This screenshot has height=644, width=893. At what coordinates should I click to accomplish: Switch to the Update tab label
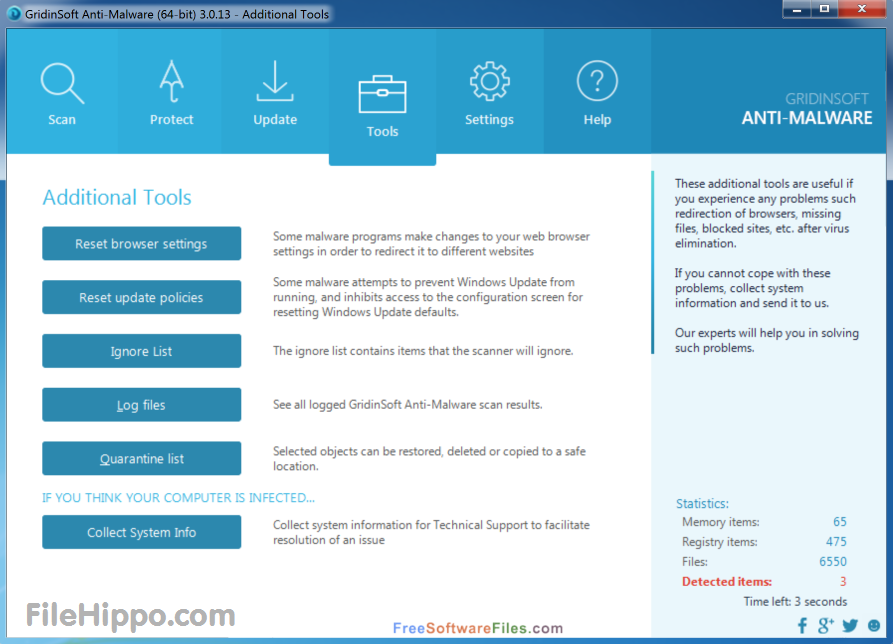275,120
